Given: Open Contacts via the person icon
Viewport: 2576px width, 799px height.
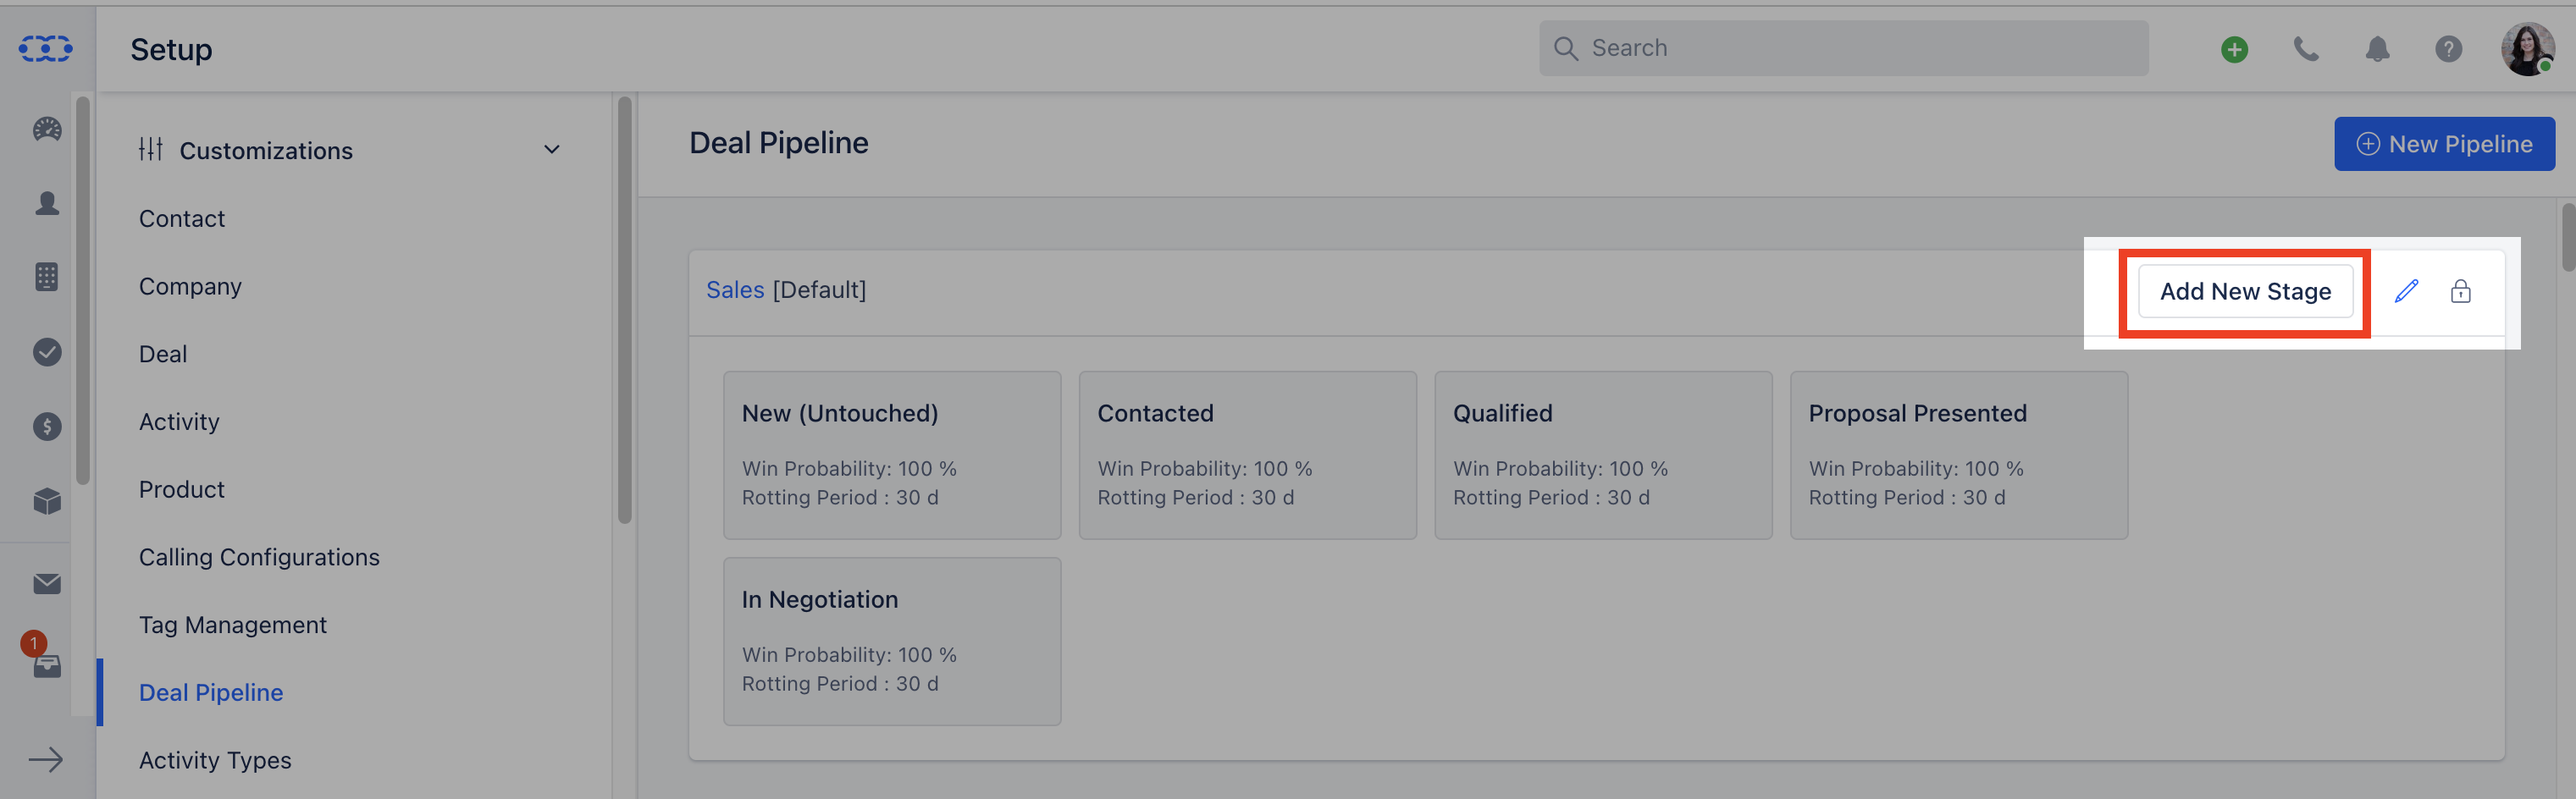Looking at the screenshot, I should [47, 203].
